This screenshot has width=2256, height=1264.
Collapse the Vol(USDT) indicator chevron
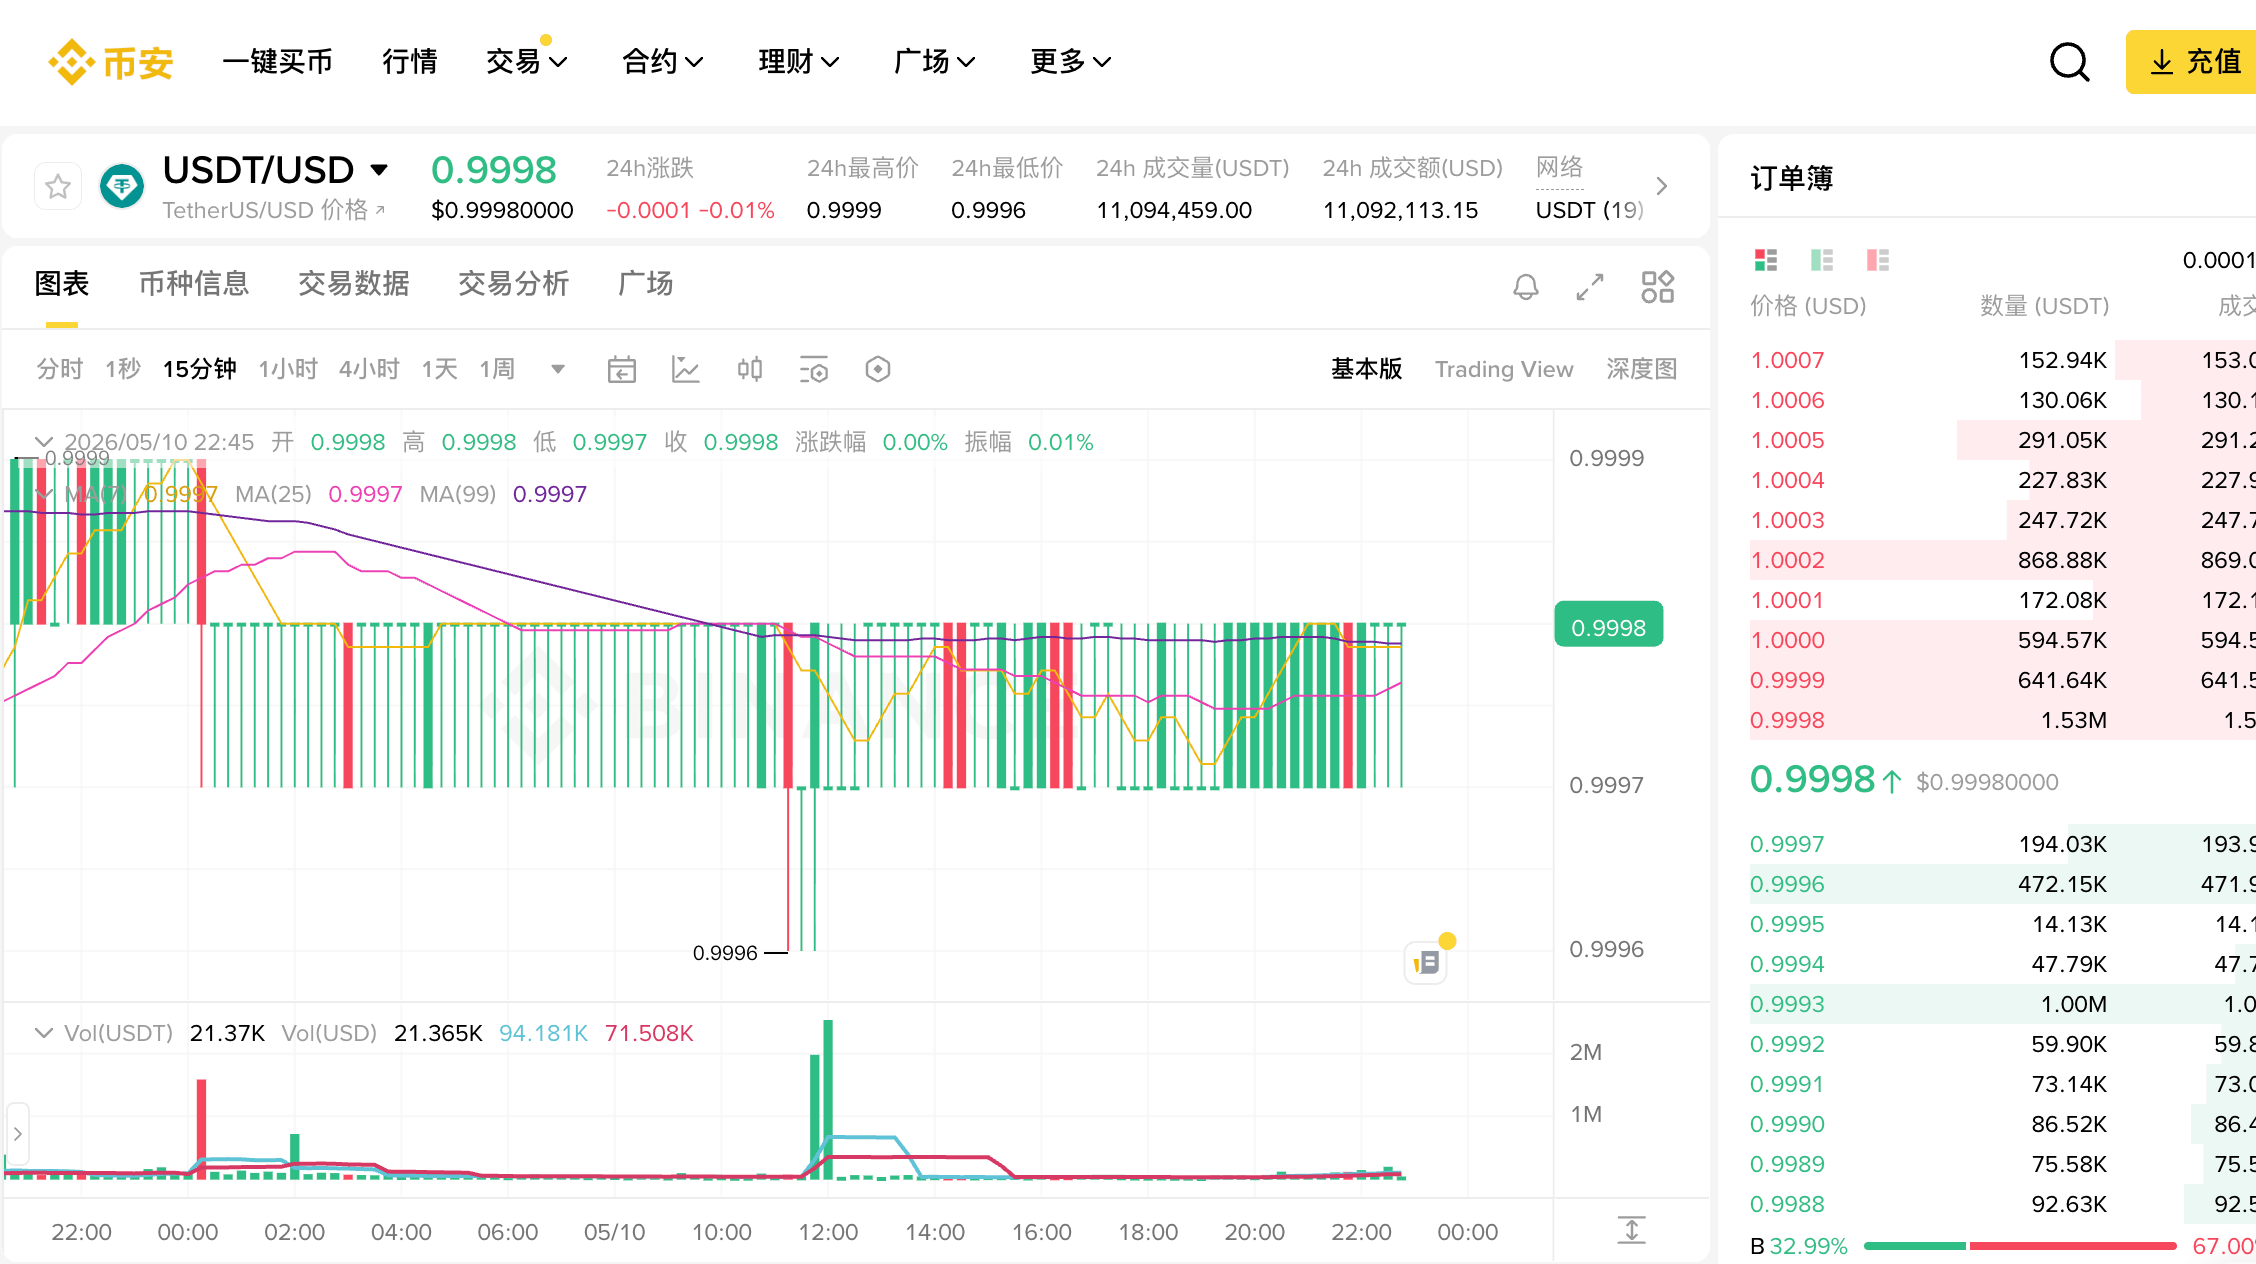point(43,1033)
